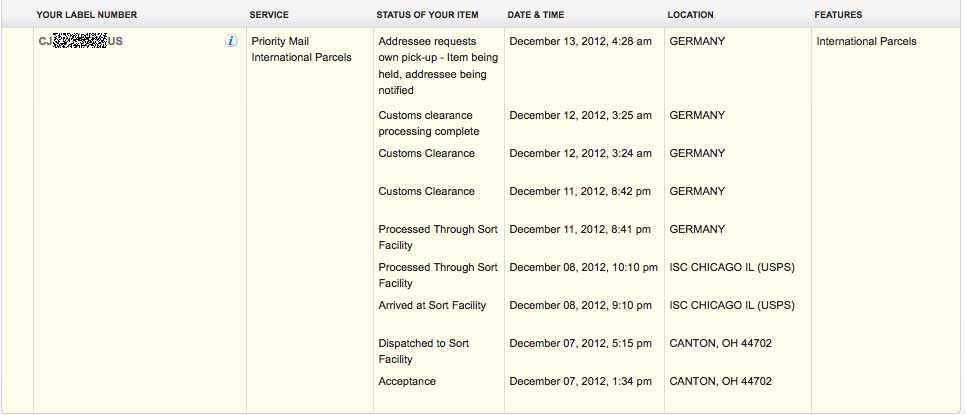The height and width of the screenshot is (415, 966).
Task: Click Dispatched to Sort Facility status
Action: 424,351
